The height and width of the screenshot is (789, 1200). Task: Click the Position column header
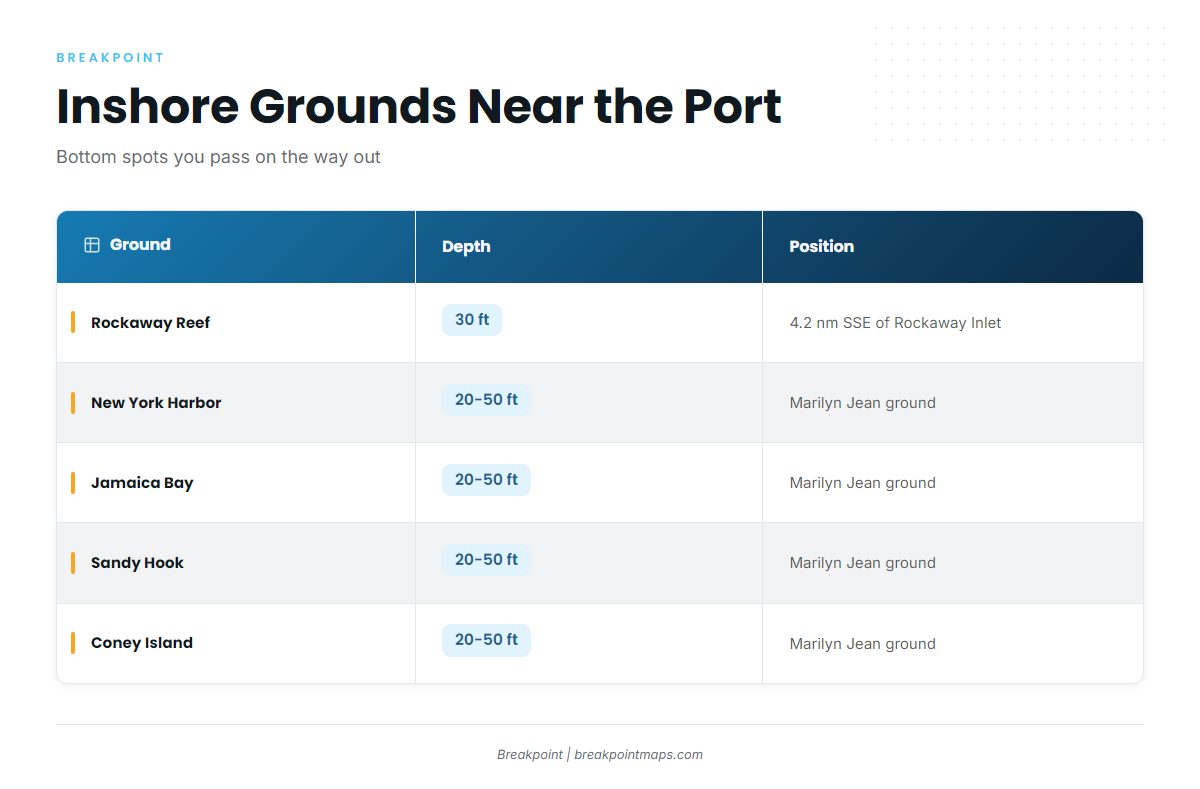[x=953, y=246]
